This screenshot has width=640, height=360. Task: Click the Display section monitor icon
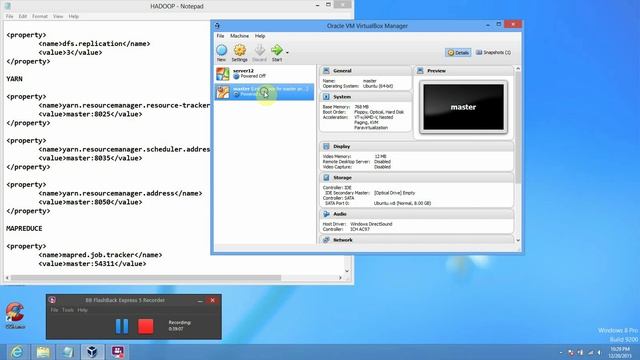[x=326, y=146]
